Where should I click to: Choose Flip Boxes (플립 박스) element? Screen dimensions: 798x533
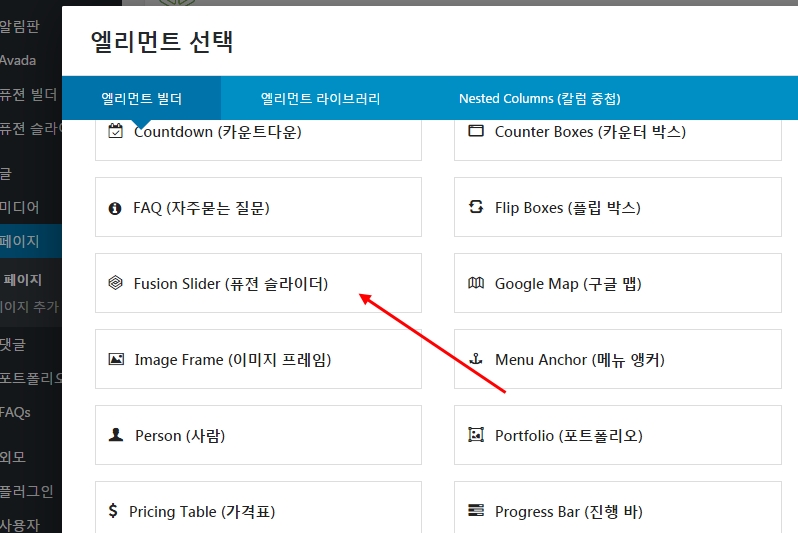coord(618,207)
